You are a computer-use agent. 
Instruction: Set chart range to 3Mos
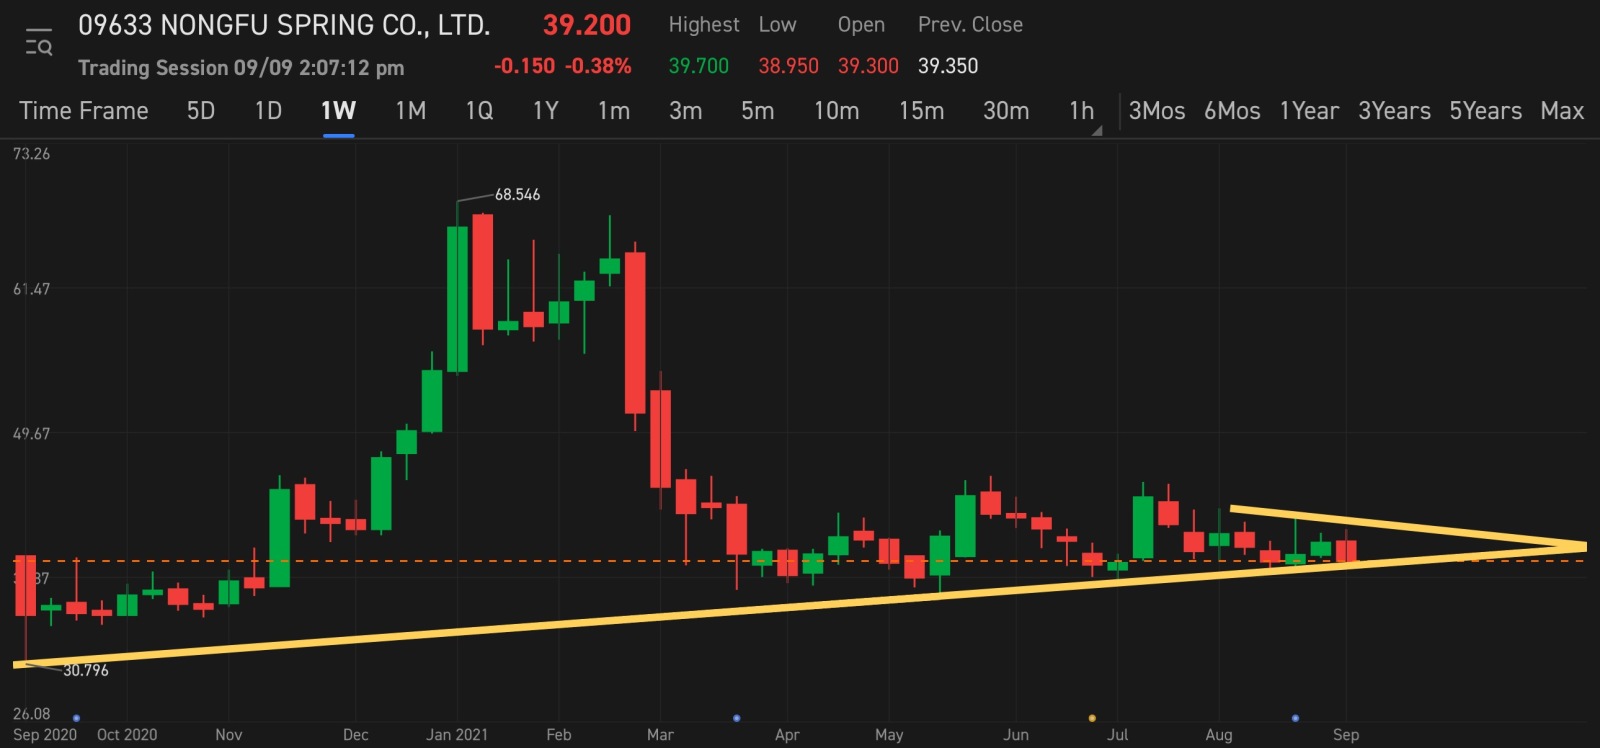(x=1157, y=111)
